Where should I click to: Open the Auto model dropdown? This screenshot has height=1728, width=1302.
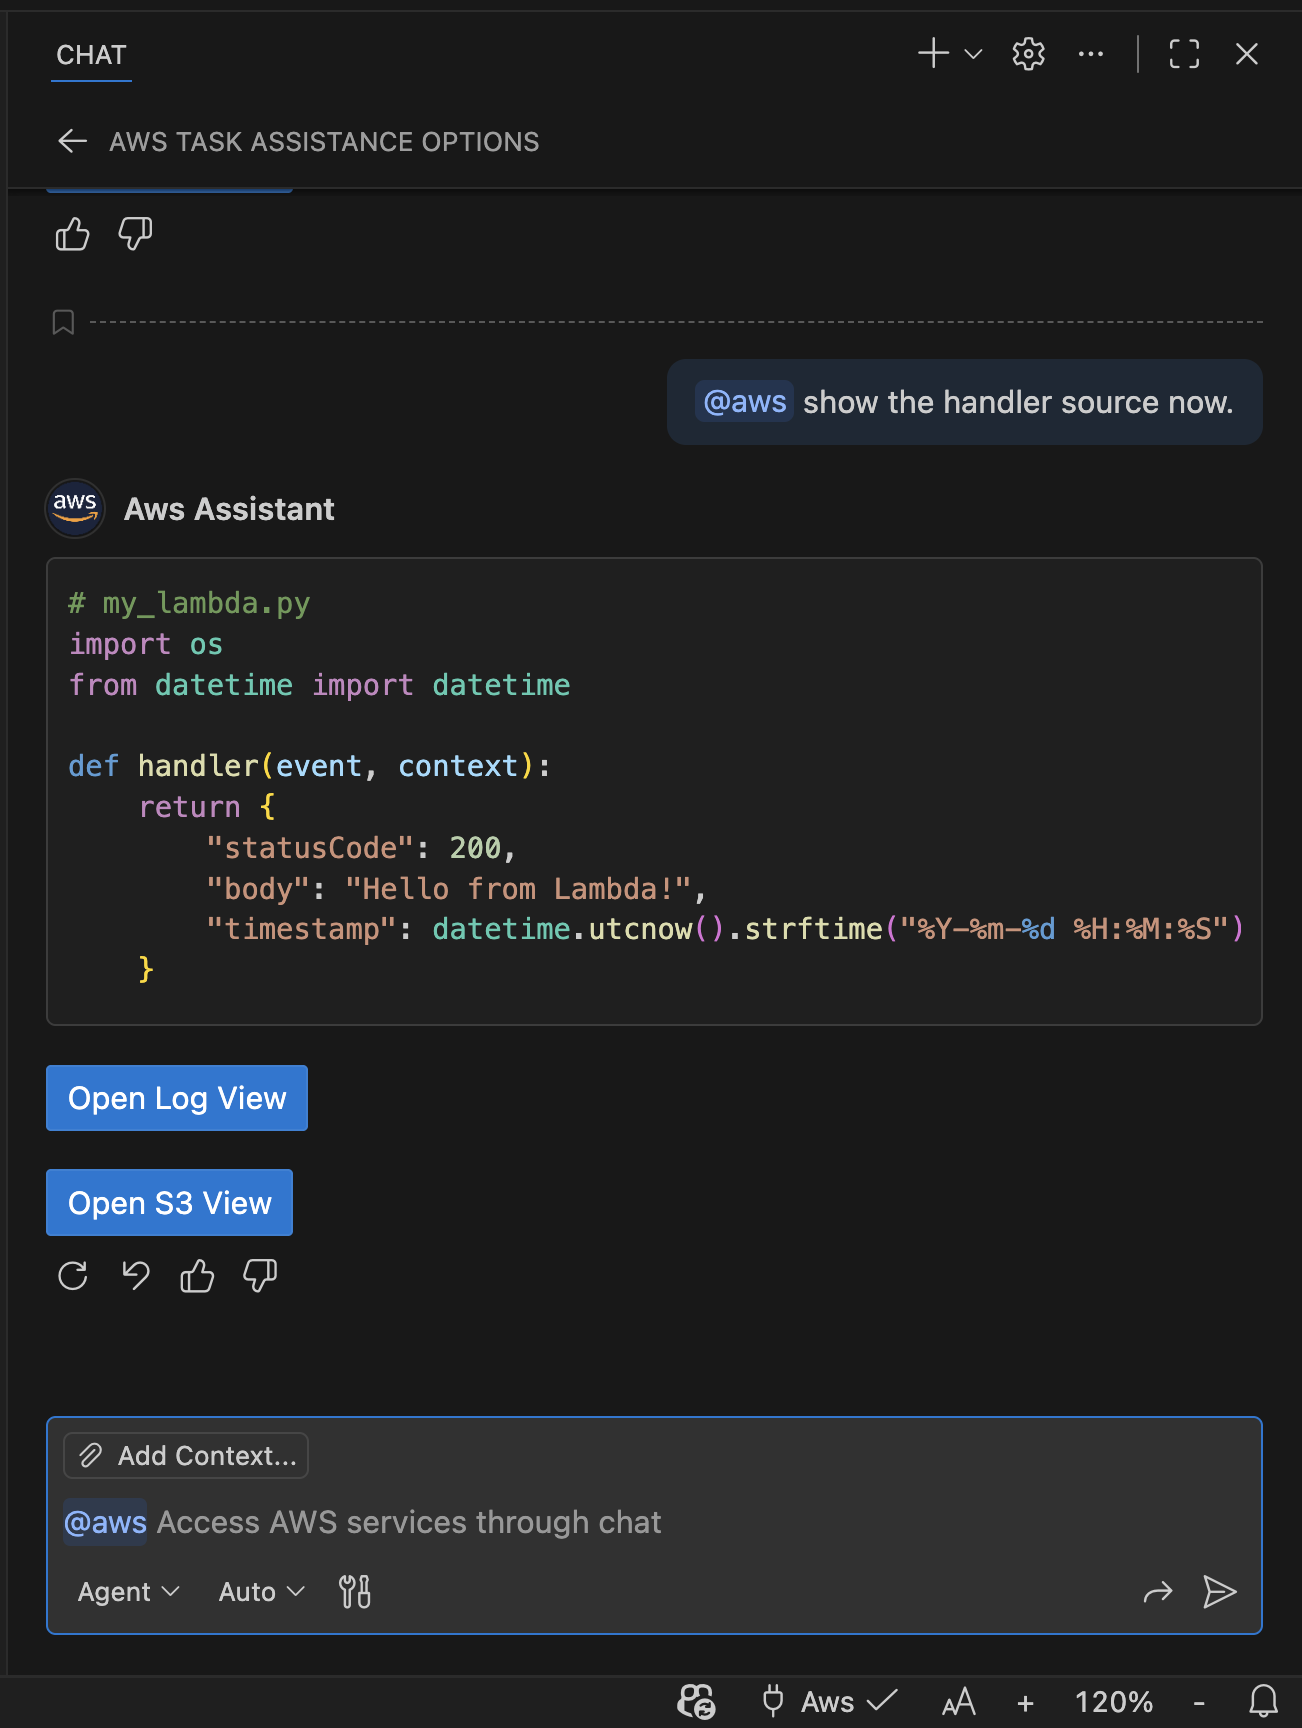pyautogui.click(x=261, y=1592)
